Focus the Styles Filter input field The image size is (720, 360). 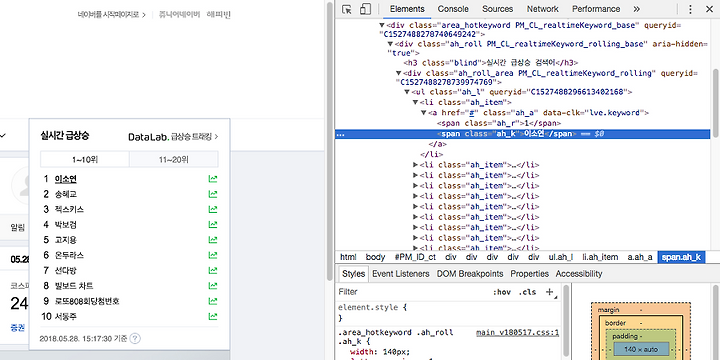413,292
